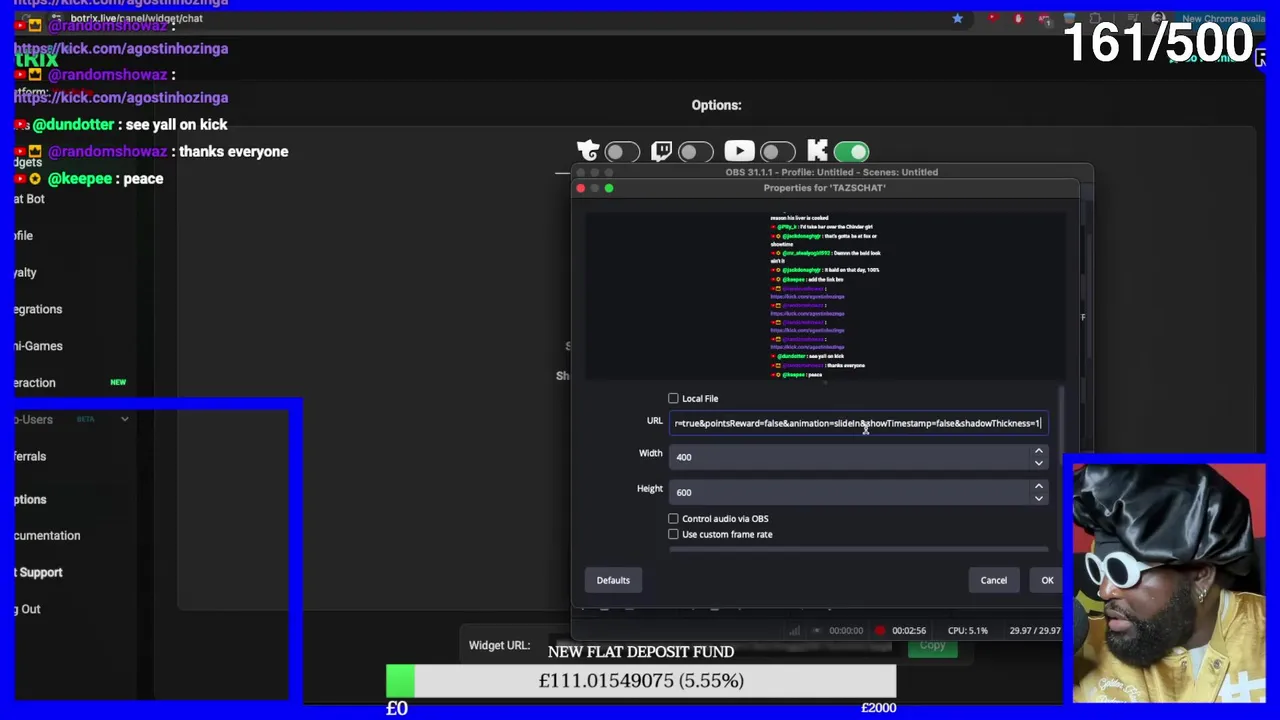The image size is (1280, 720).
Task: Confirm properties with OK button
Action: pyautogui.click(x=1047, y=580)
